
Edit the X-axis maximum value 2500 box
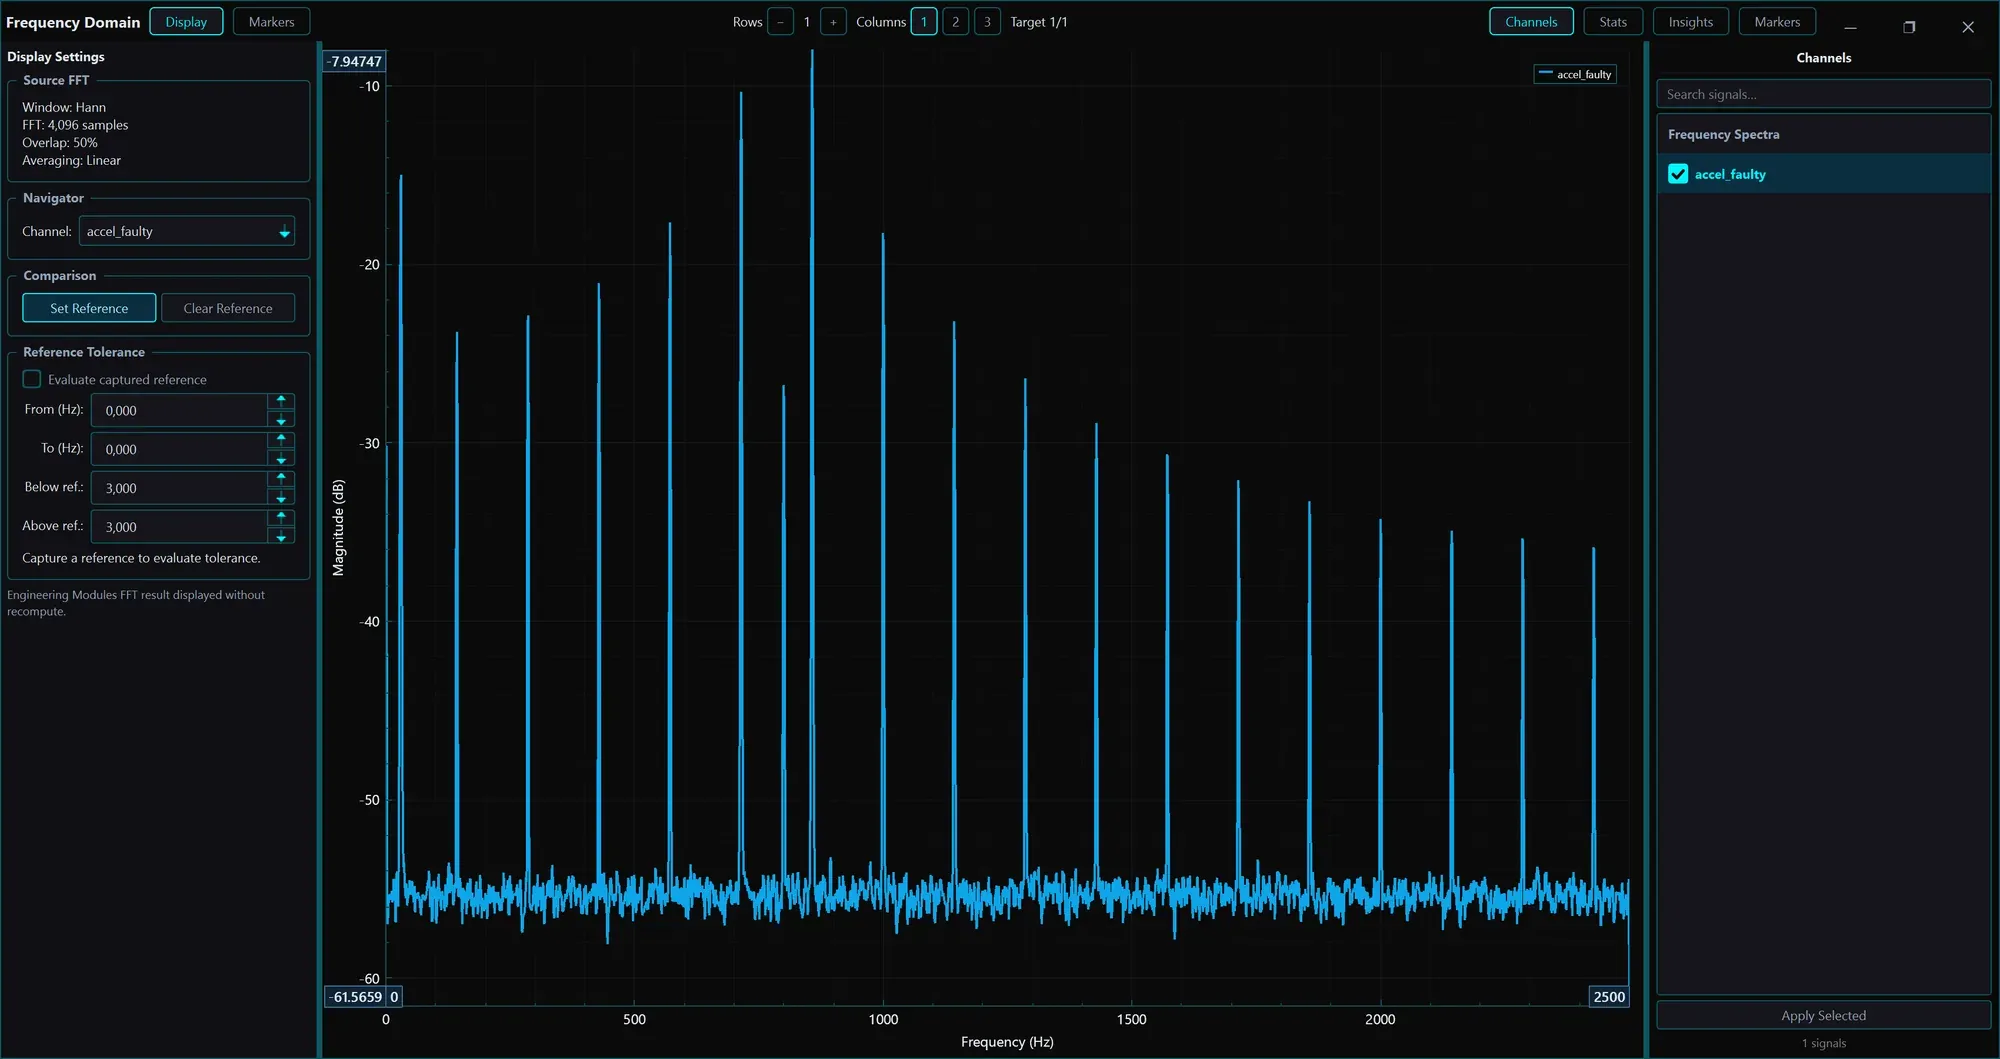click(x=1609, y=997)
